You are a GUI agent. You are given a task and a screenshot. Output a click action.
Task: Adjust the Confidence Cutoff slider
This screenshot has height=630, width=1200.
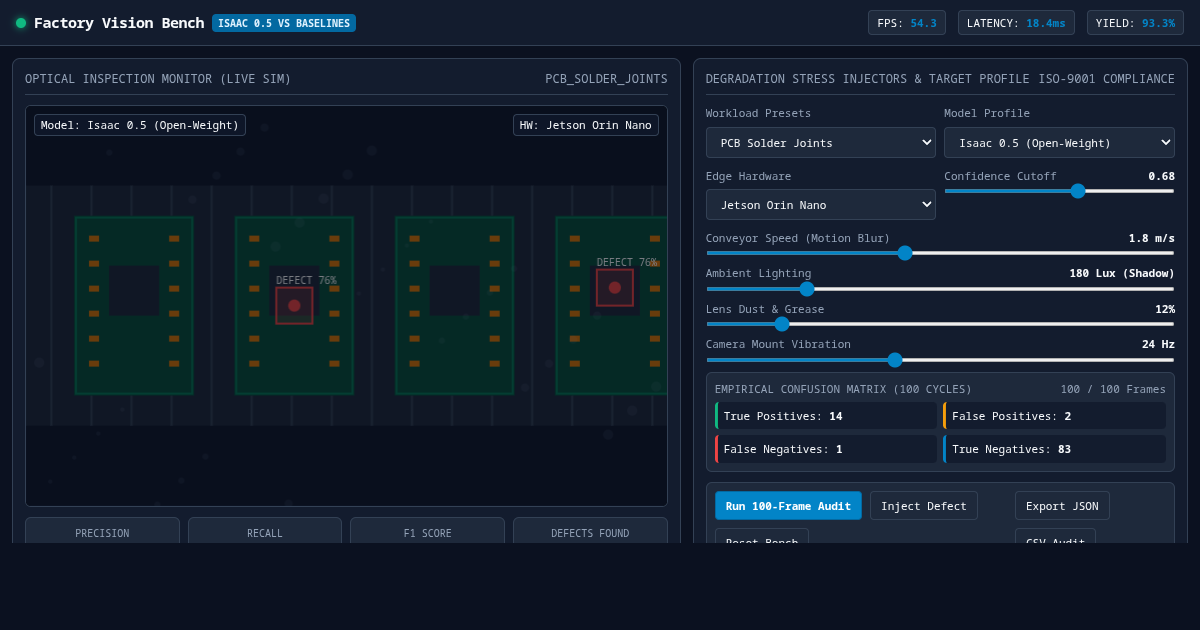[1059, 191]
